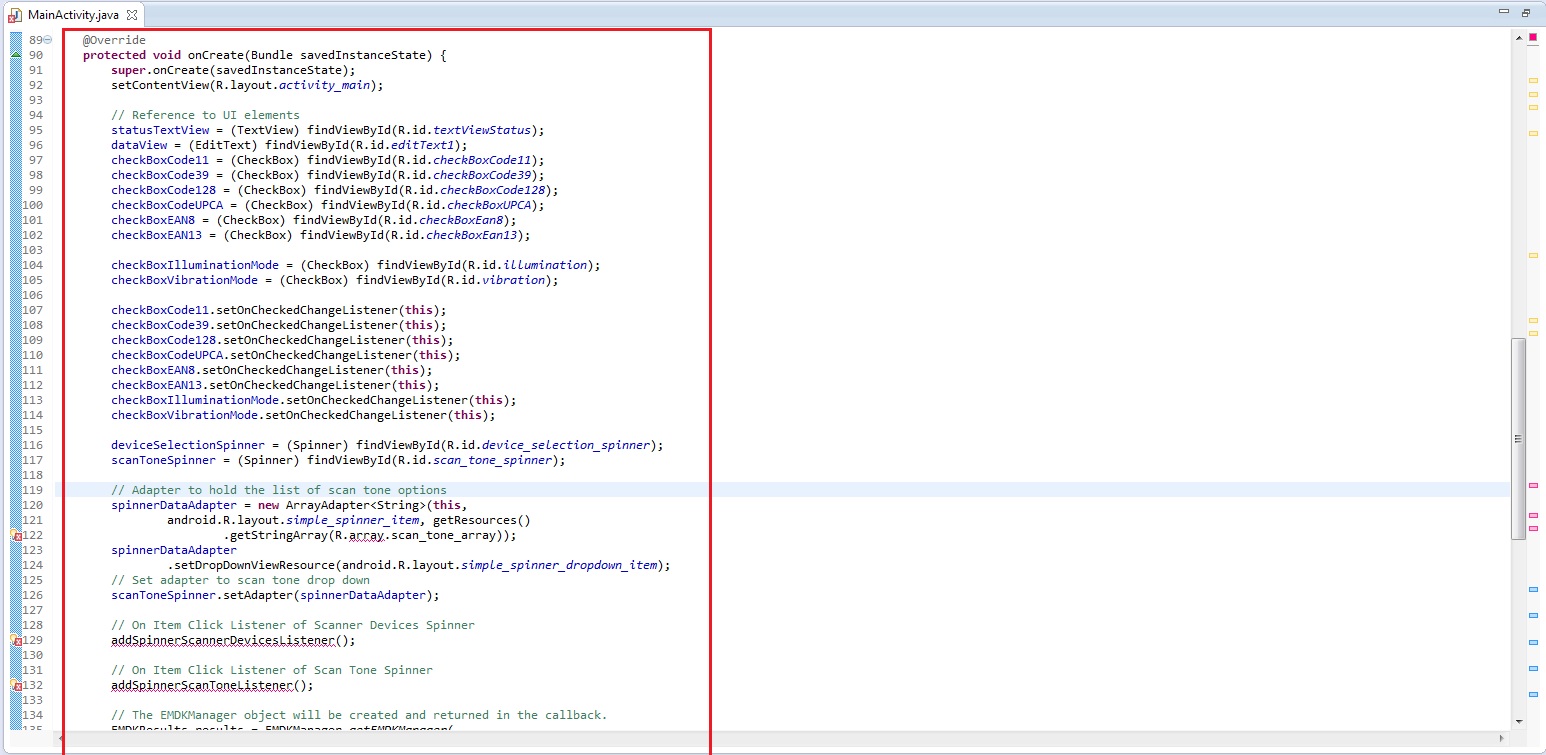Close the MainActivity.java tab

point(132,14)
